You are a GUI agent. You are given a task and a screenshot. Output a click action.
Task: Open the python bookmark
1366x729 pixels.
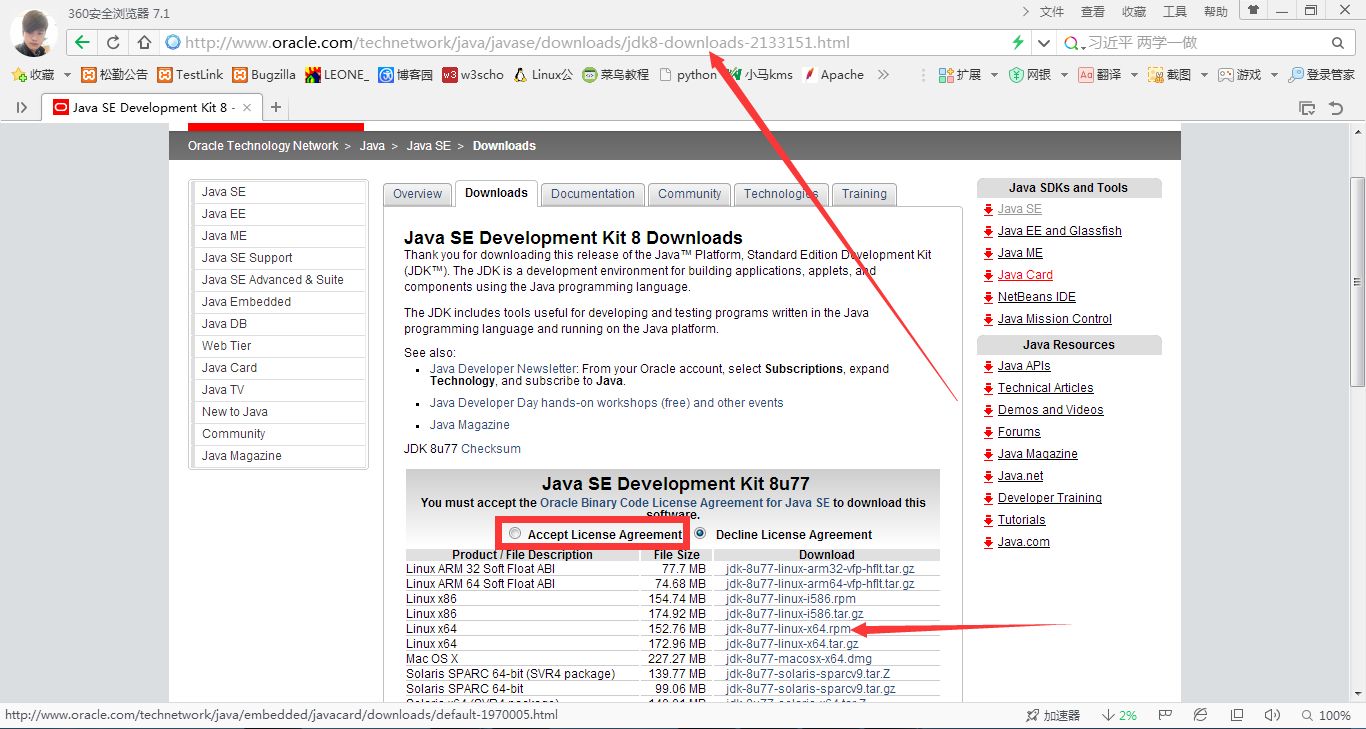tap(688, 75)
